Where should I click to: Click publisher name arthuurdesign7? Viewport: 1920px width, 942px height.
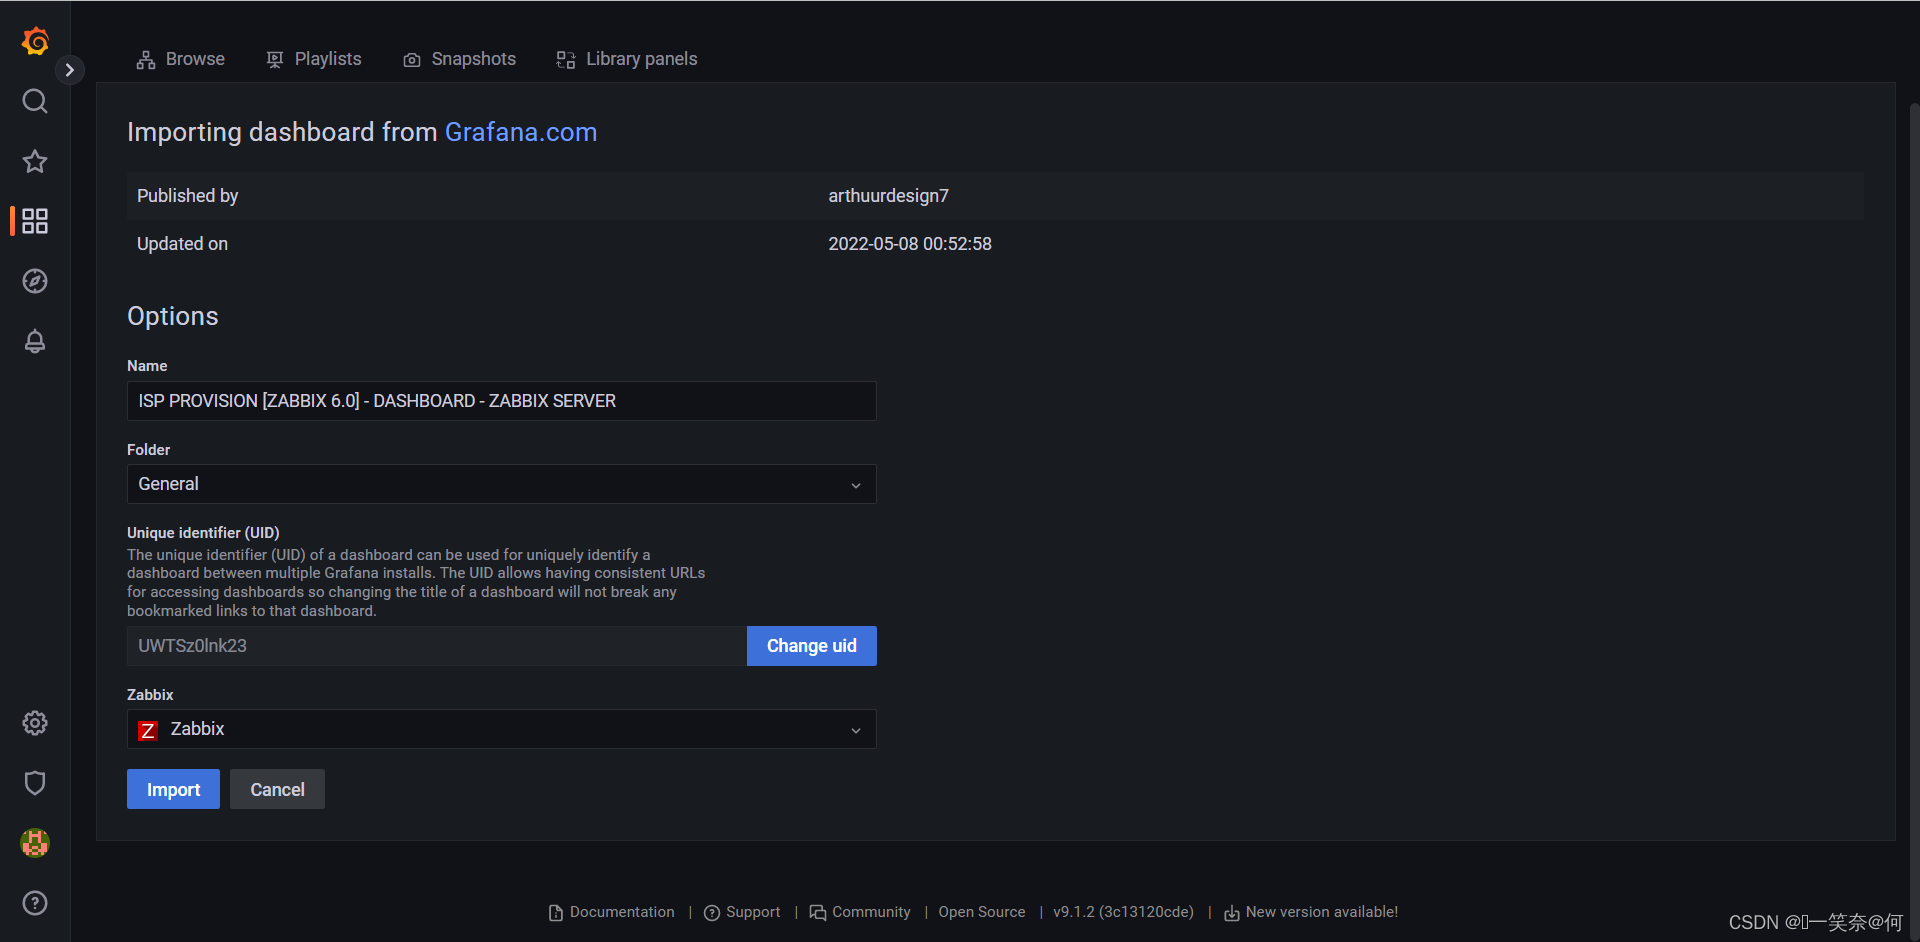click(888, 196)
